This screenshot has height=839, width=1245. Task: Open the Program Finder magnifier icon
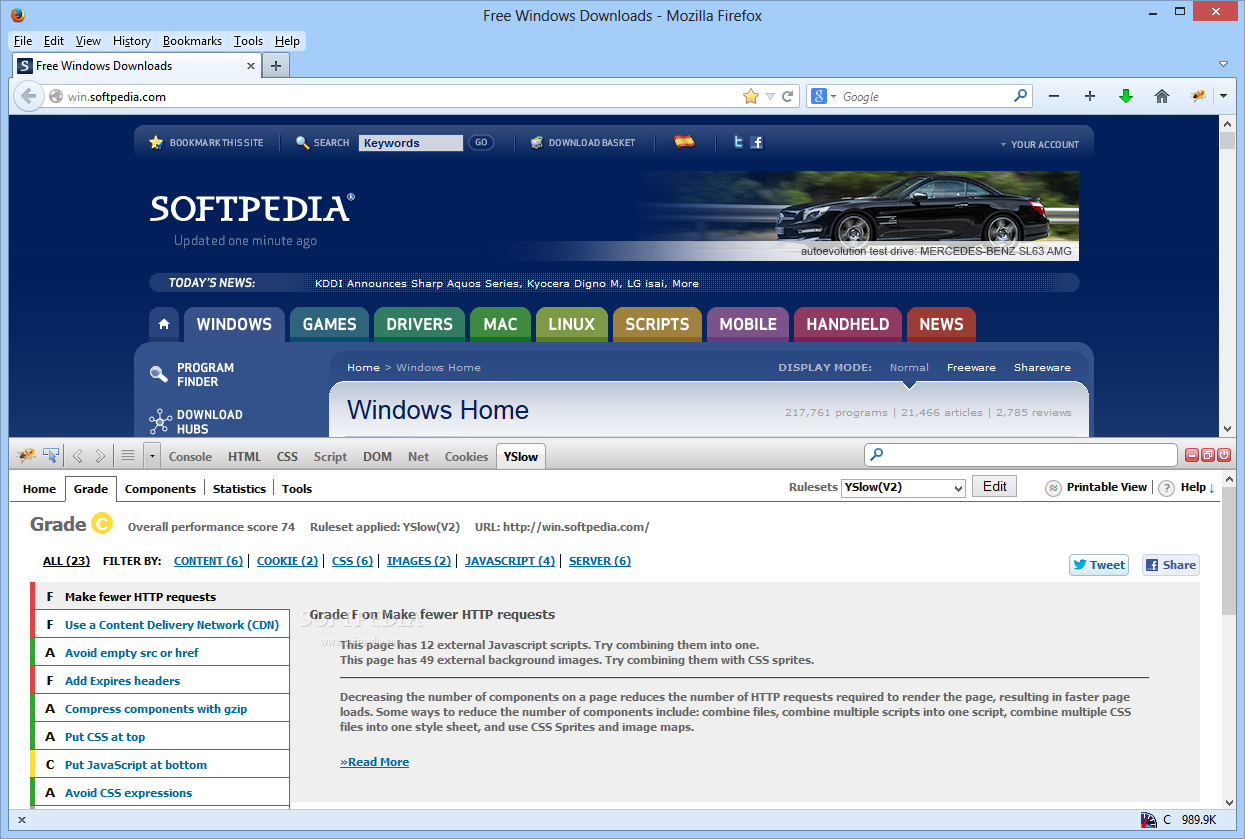tap(159, 374)
